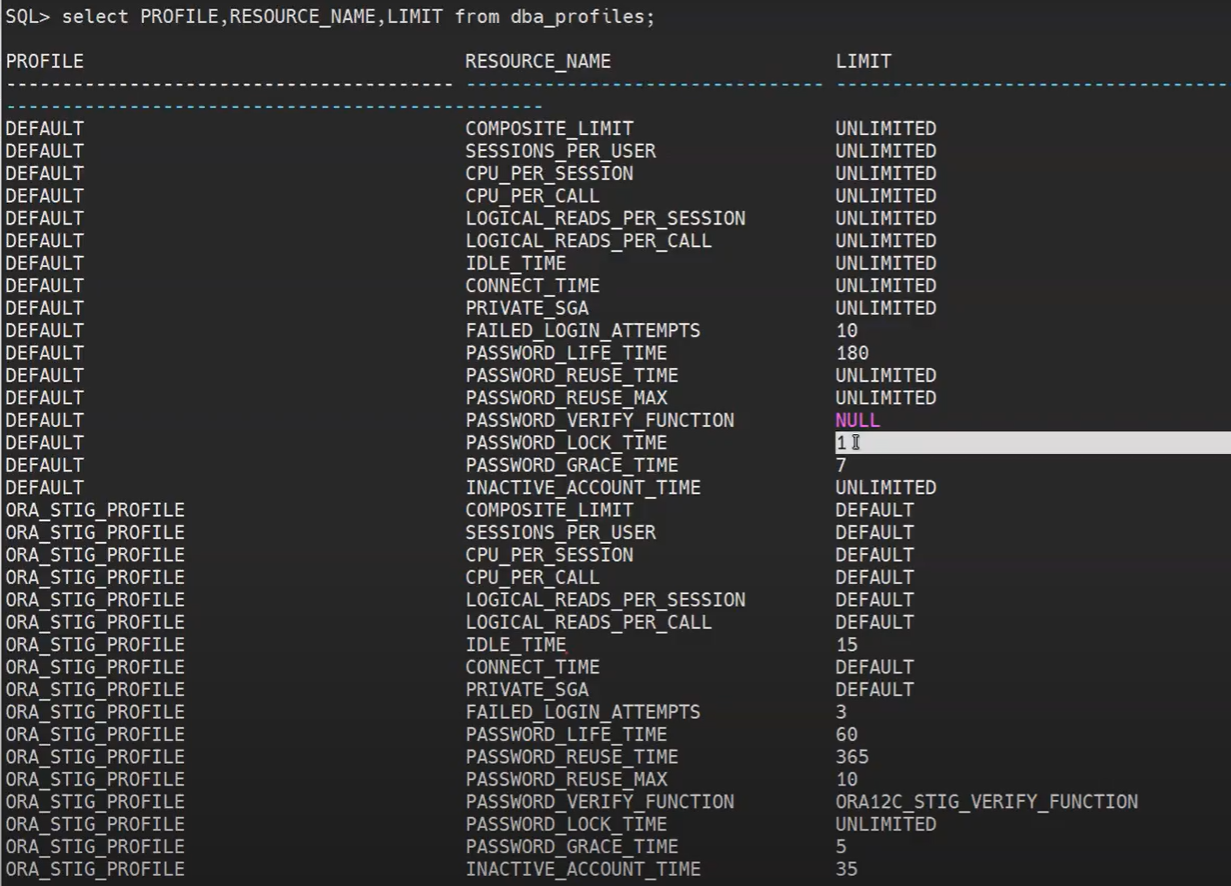Click DEFAULT profile's FAILED_LOGIN_ATTEMPTS resource name

pyautogui.click(x=582, y=330)
